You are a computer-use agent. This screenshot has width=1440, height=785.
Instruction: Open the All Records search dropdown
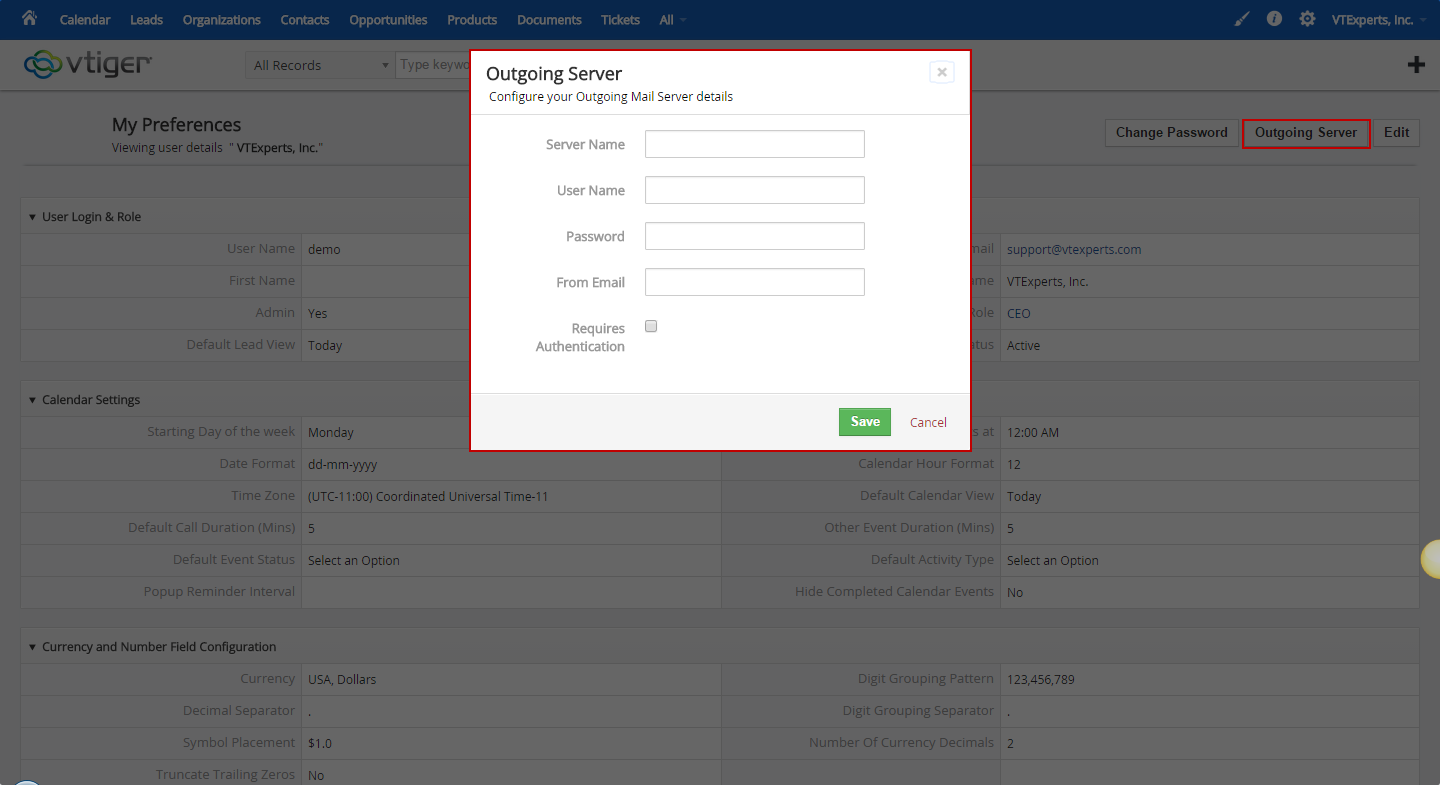pyautogui.click(x=320, y=65)
